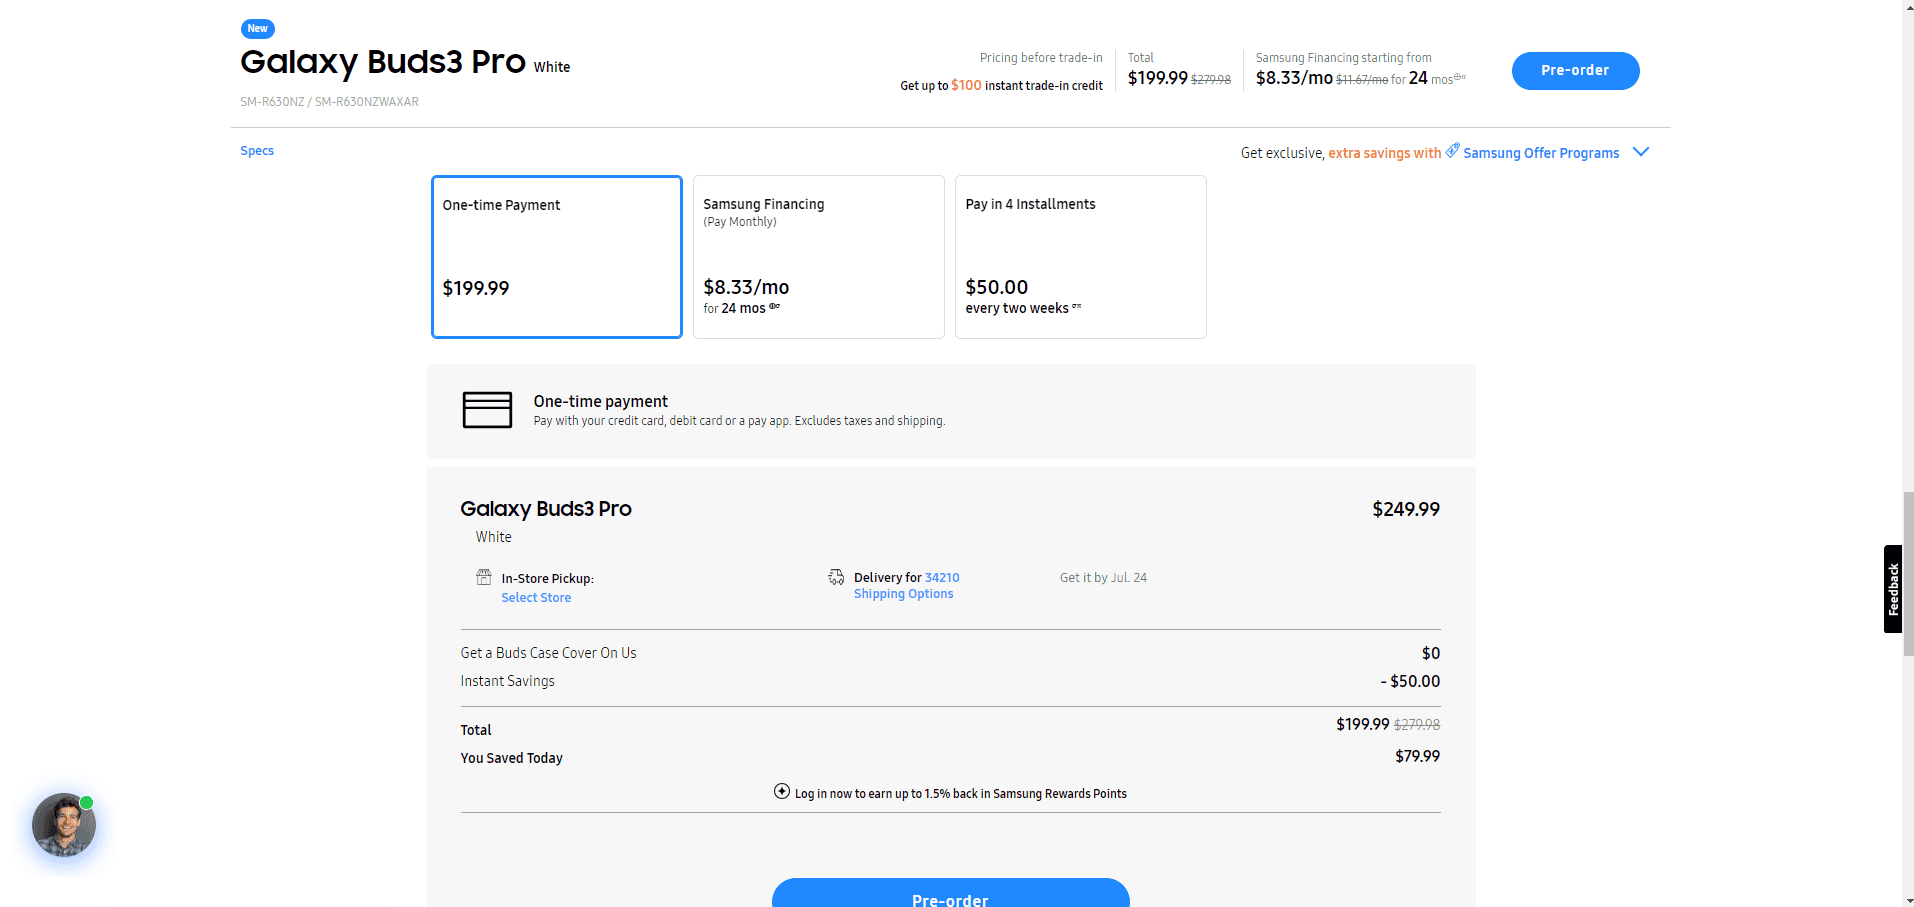Click the in-store pickup shop icon
Viewport: 1914px width, 907px height.
[x=484, y=577]
